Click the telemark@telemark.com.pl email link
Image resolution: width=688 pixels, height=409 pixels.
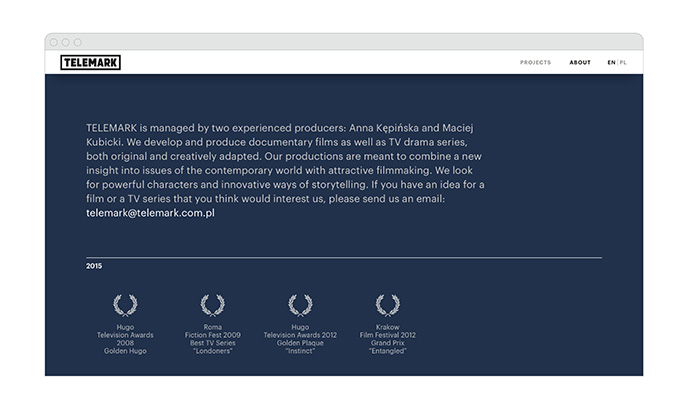pos(151,213)
